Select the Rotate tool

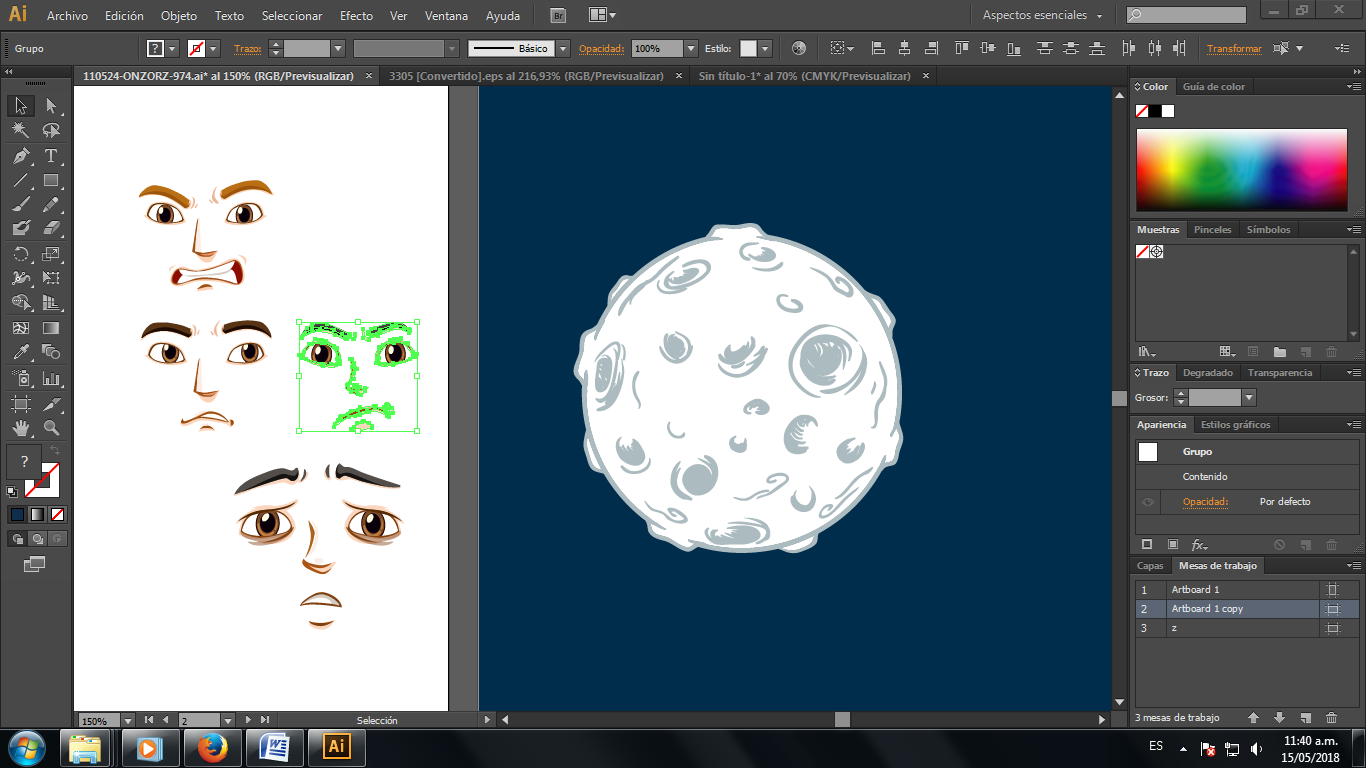[20, 254]
